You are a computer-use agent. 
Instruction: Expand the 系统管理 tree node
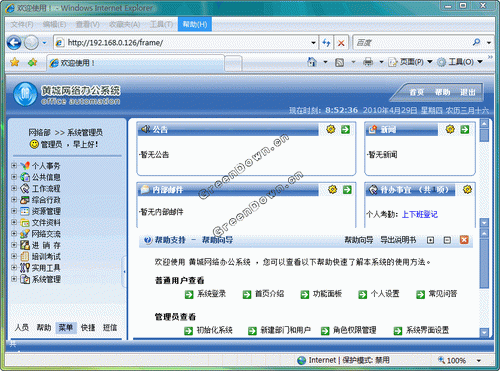14,279
